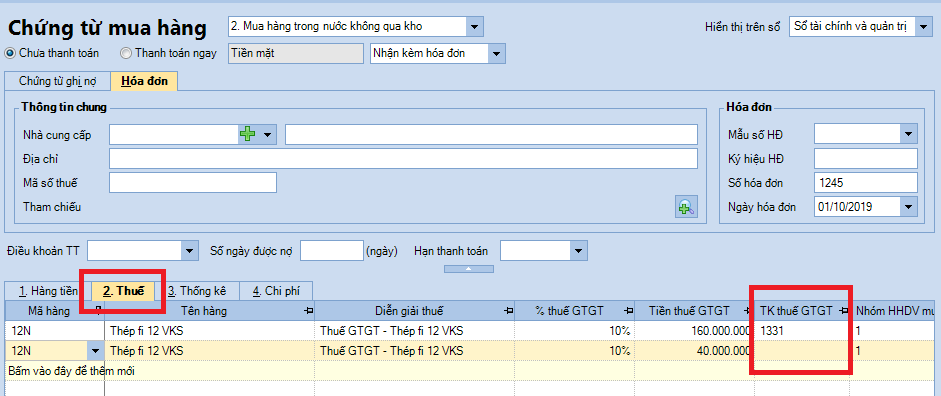The width and height of the screenshot is (941, 396).
Task: Open the 1. Hàng tiền tab
Action: pos(48,292)
